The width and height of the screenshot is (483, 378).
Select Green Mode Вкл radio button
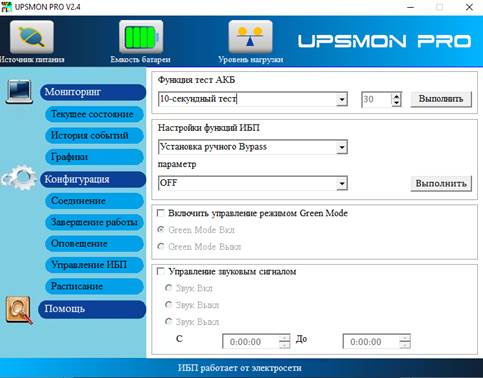[161, 230]
